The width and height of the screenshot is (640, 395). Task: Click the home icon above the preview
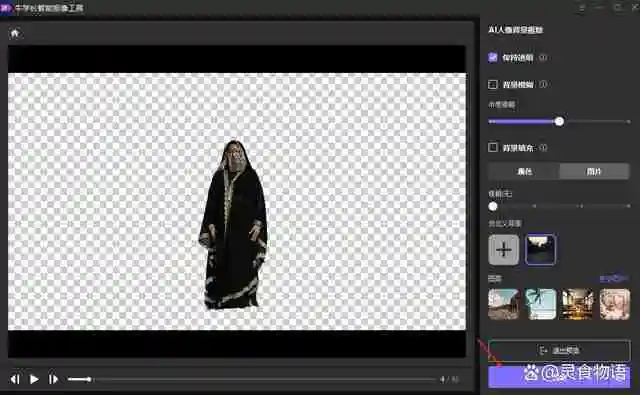tap(15, 33)
